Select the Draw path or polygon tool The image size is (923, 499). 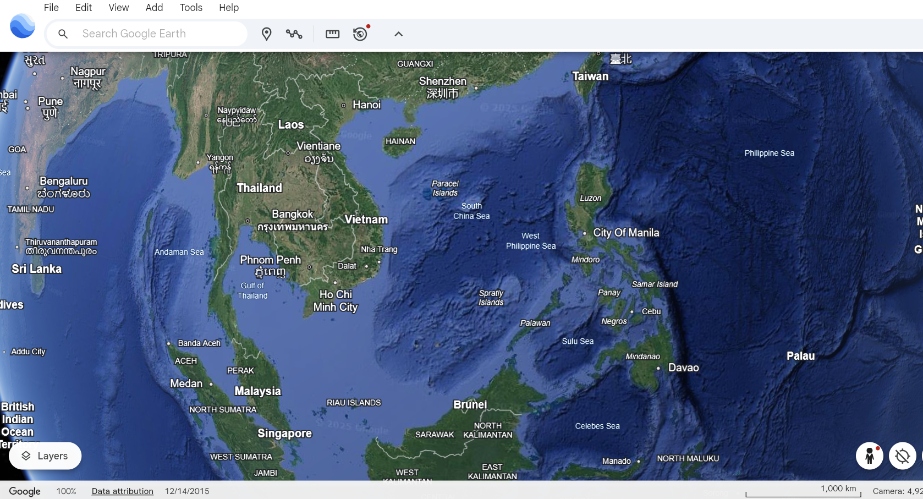coord(294,34)
